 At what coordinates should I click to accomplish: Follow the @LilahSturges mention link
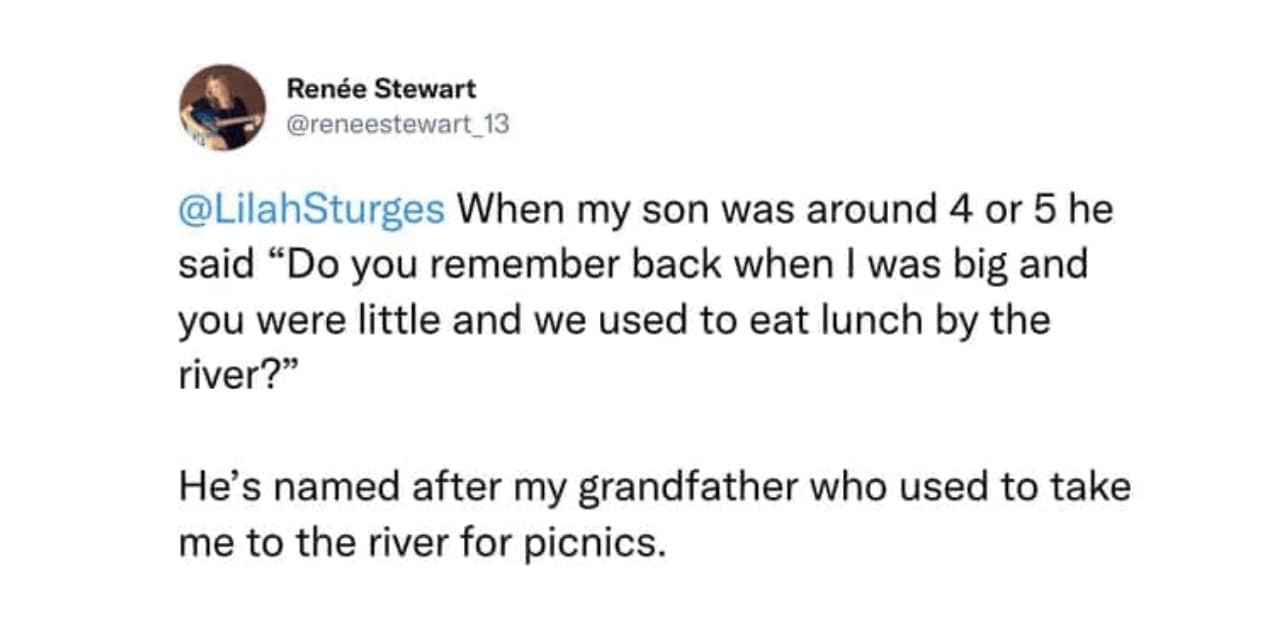pyautogui.click(x=314, y=212)
